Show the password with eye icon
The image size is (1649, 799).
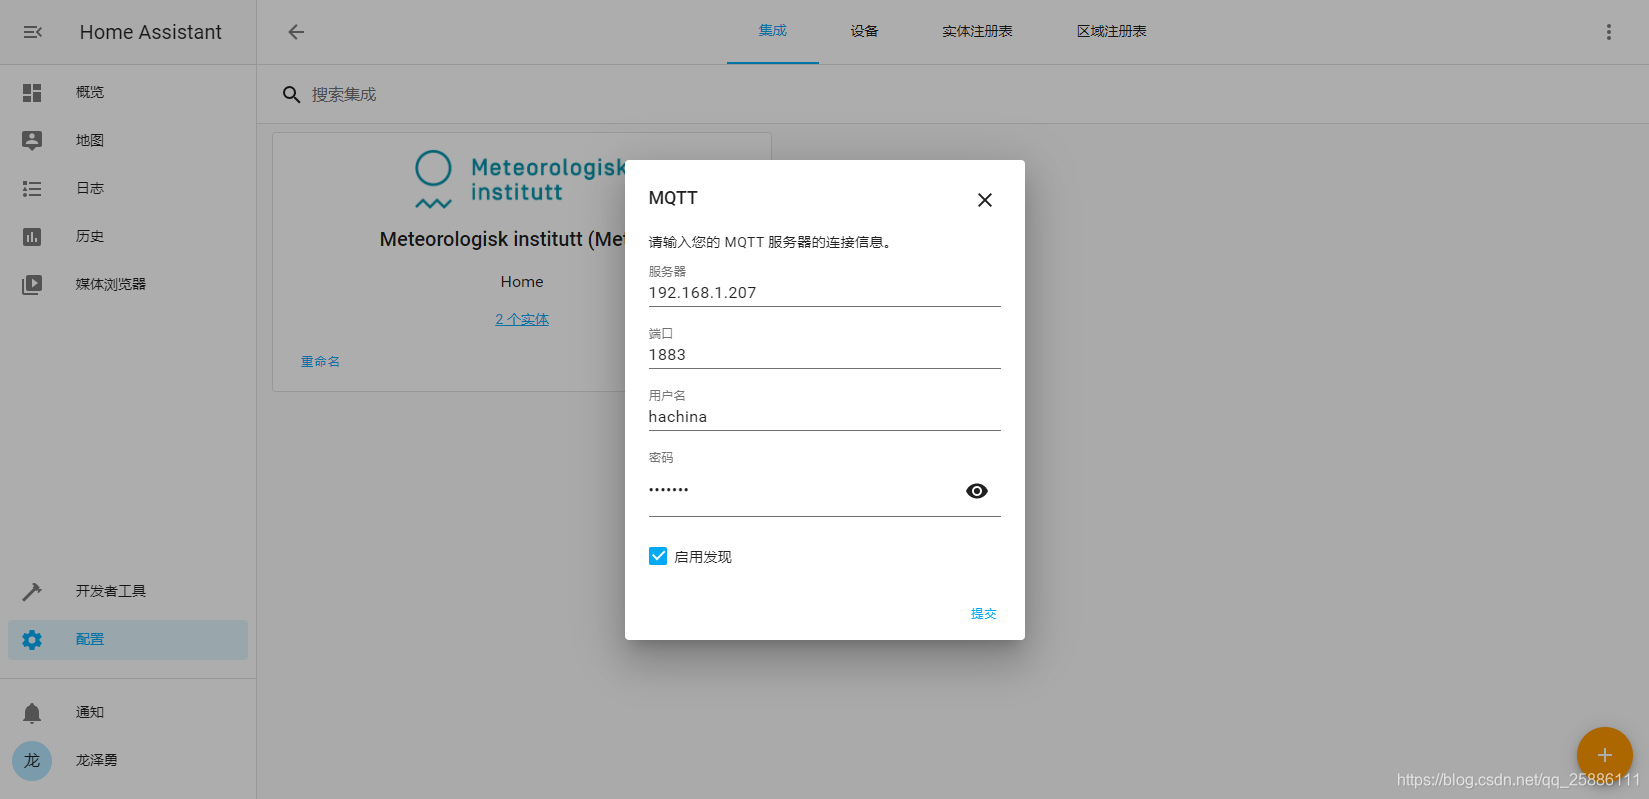(x=977, y=491)
